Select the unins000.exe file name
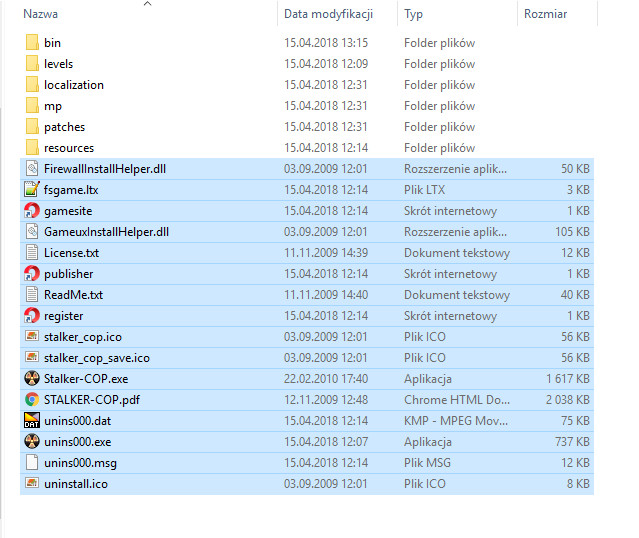639x538 pixels. (x=77, y=442)
